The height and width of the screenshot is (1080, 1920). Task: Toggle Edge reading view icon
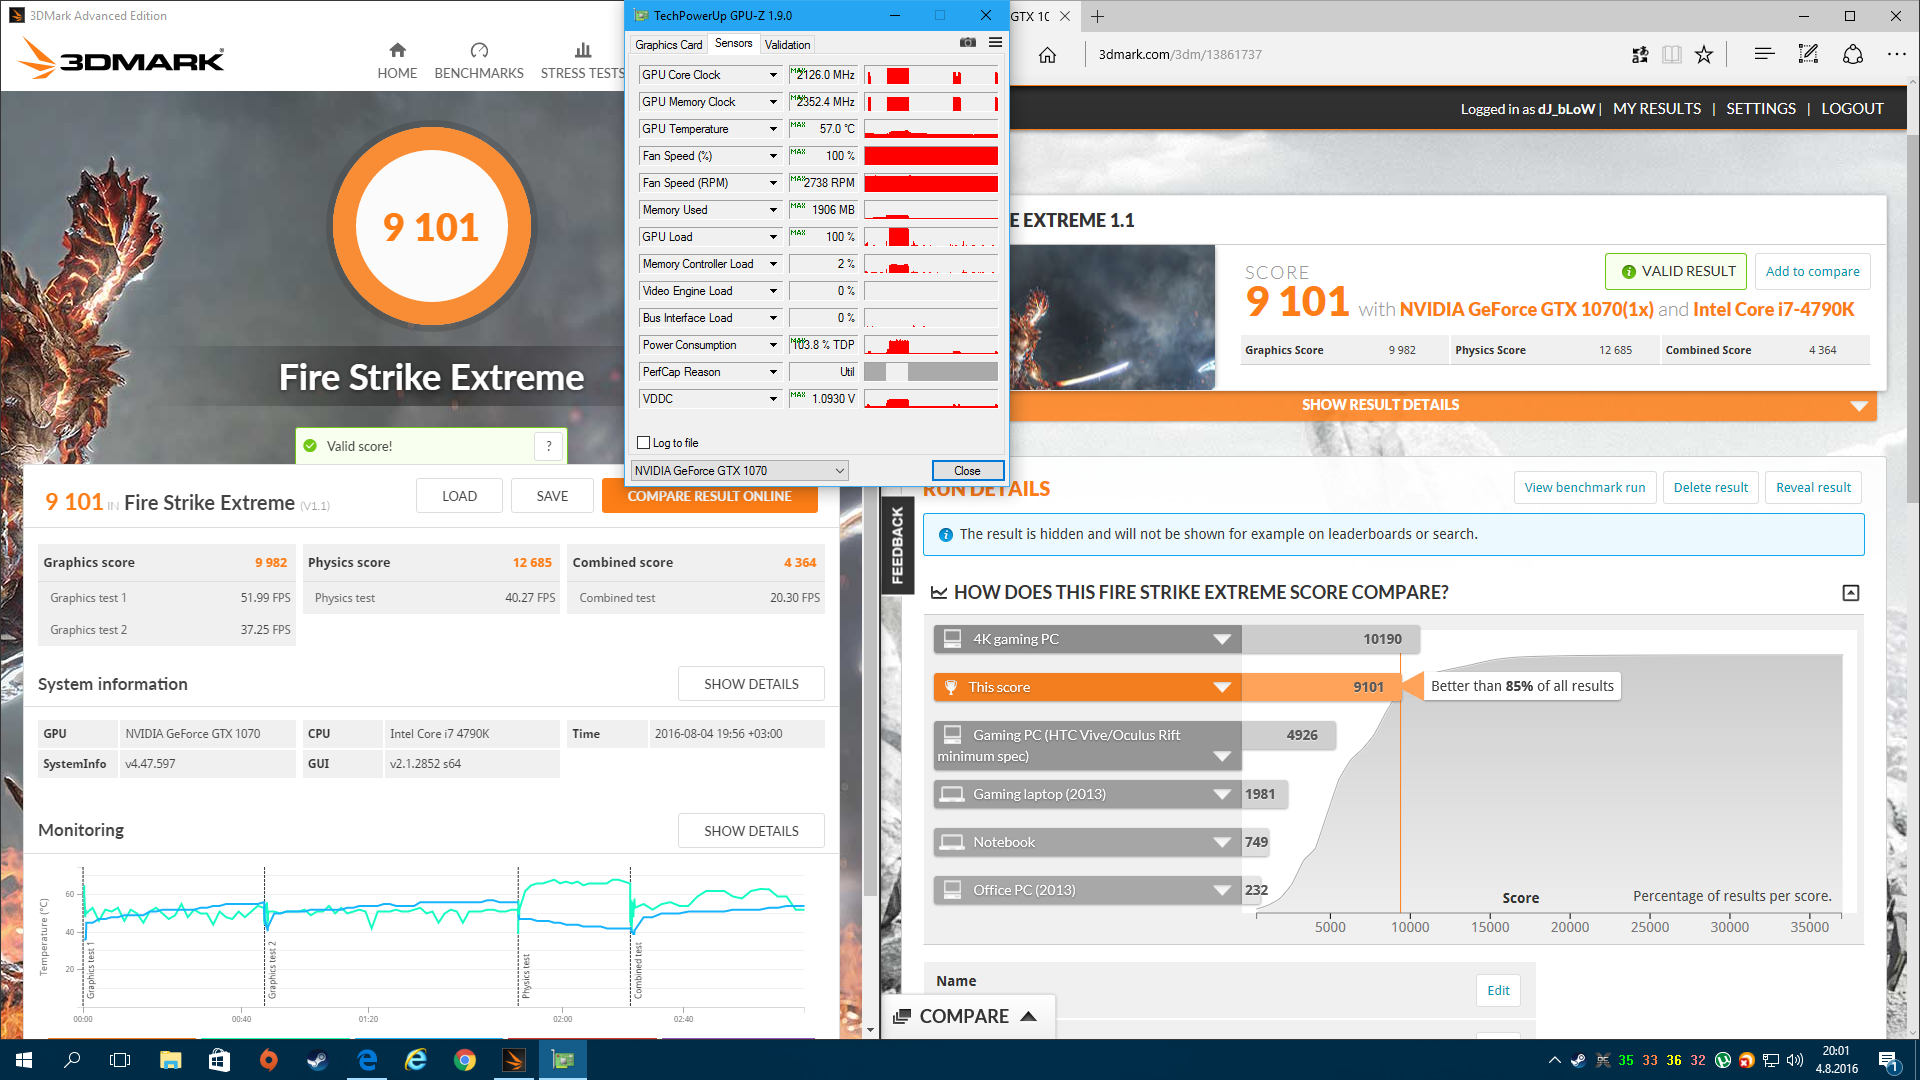(x=1671, y=55)
